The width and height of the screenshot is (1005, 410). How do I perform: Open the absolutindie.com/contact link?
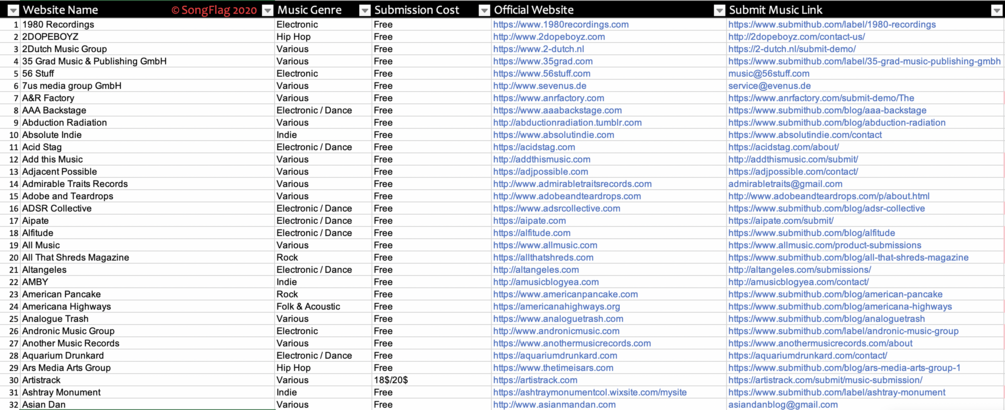[805, 135]
